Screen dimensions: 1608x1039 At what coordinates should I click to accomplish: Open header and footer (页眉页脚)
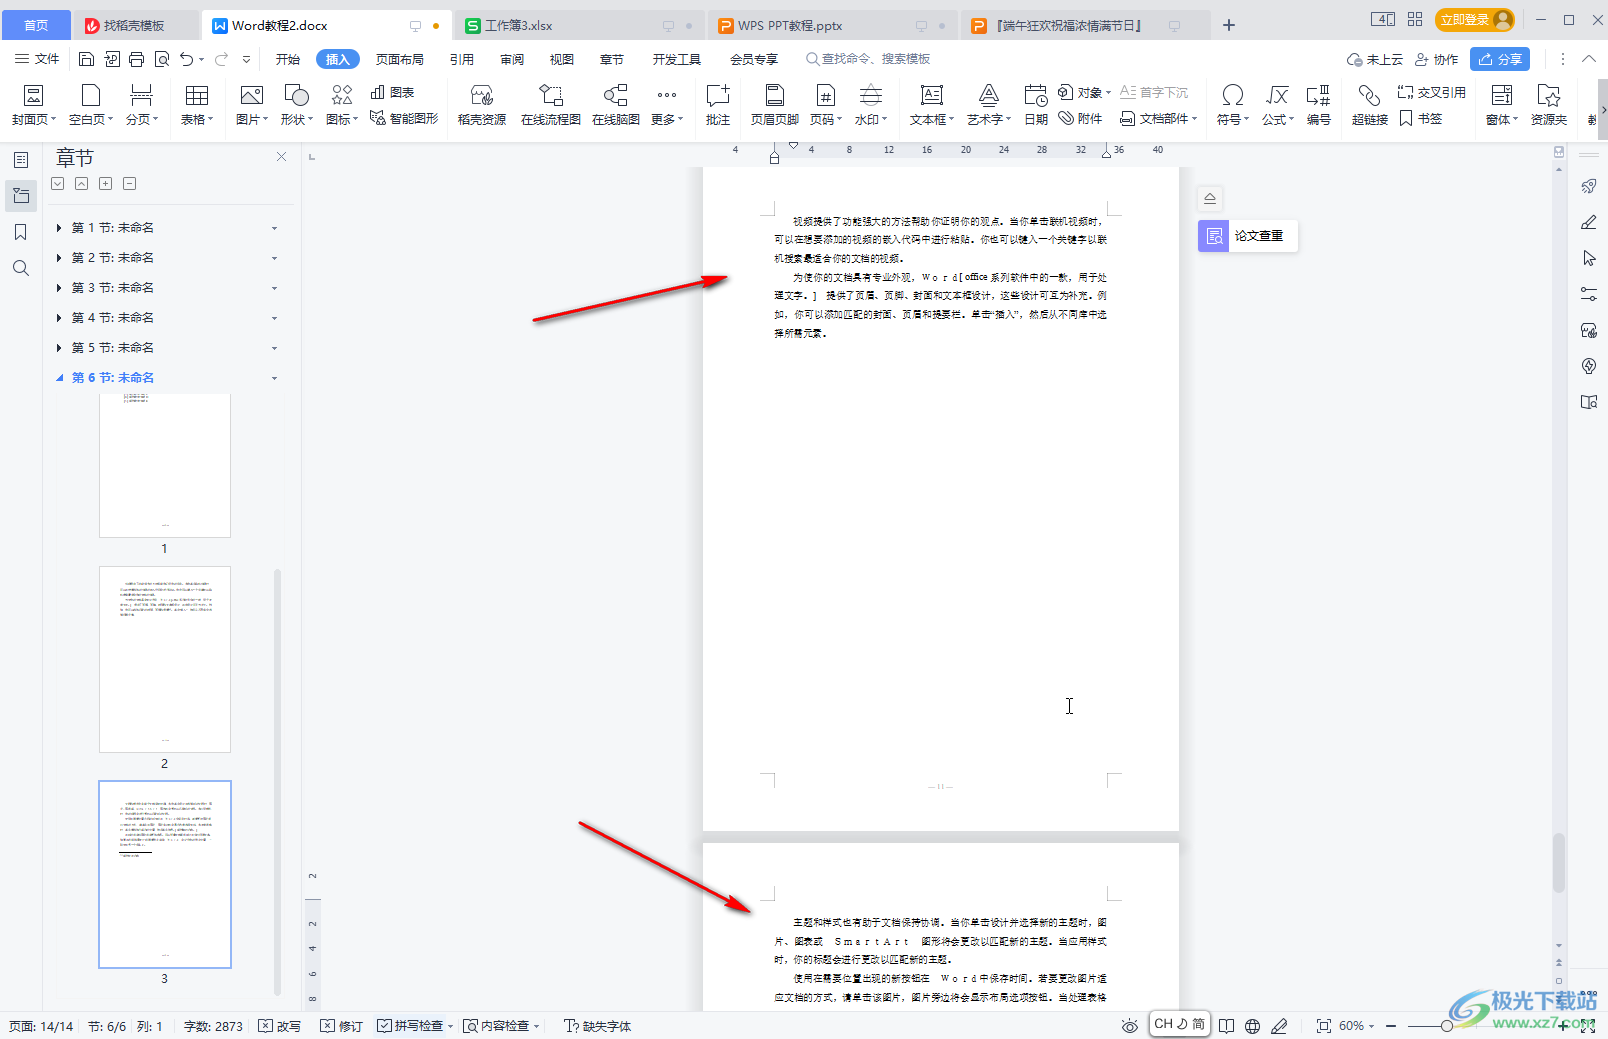774,105
